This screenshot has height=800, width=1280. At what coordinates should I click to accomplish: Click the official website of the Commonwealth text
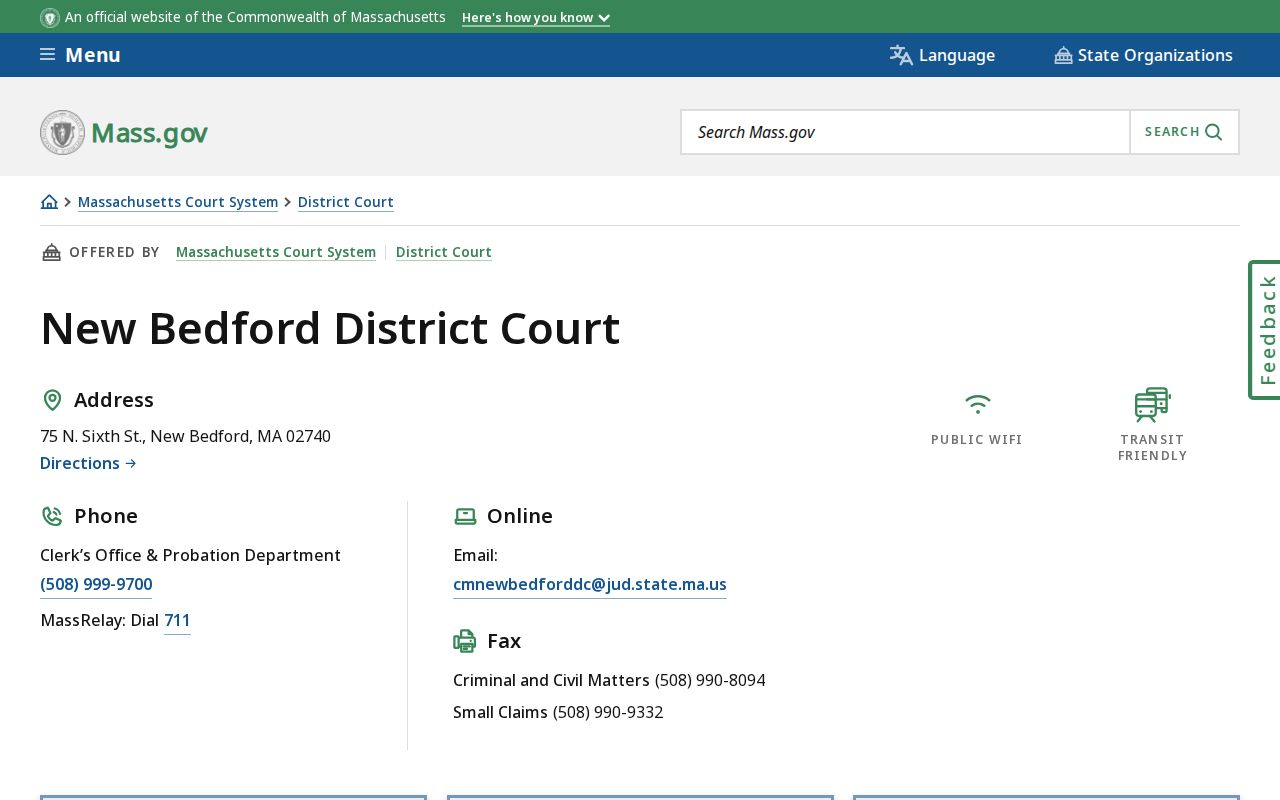click(255, 17)
